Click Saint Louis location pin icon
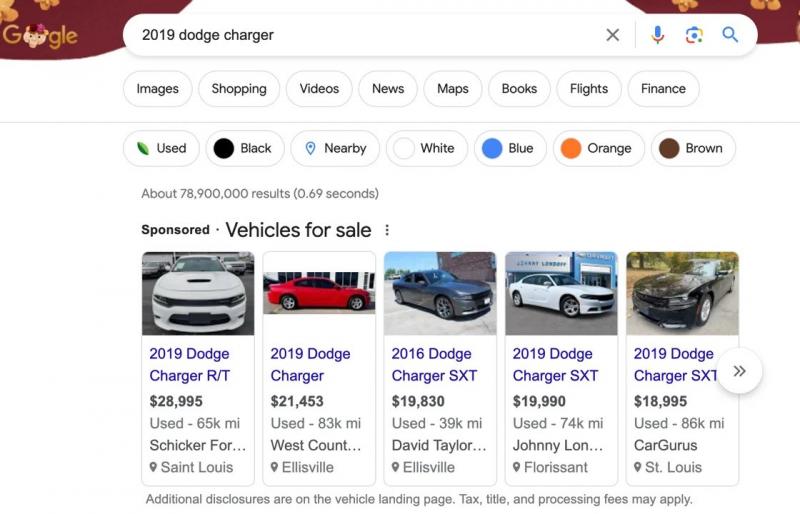Screen dimensions: 800x514 [154, 468]
